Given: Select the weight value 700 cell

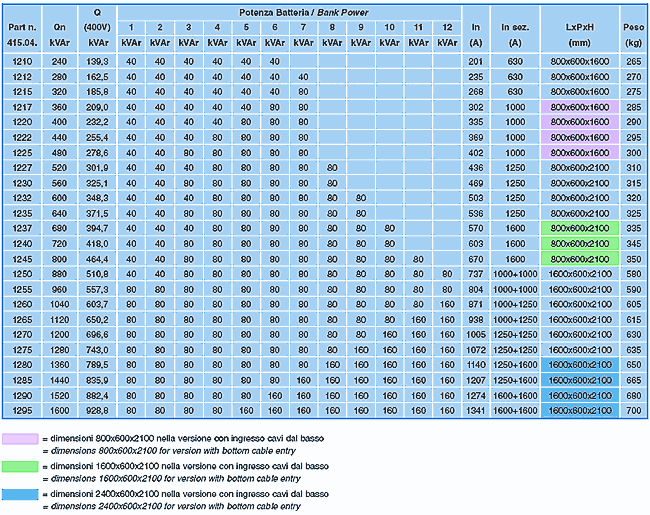Looking at the screenshot, I should (633, 411).
